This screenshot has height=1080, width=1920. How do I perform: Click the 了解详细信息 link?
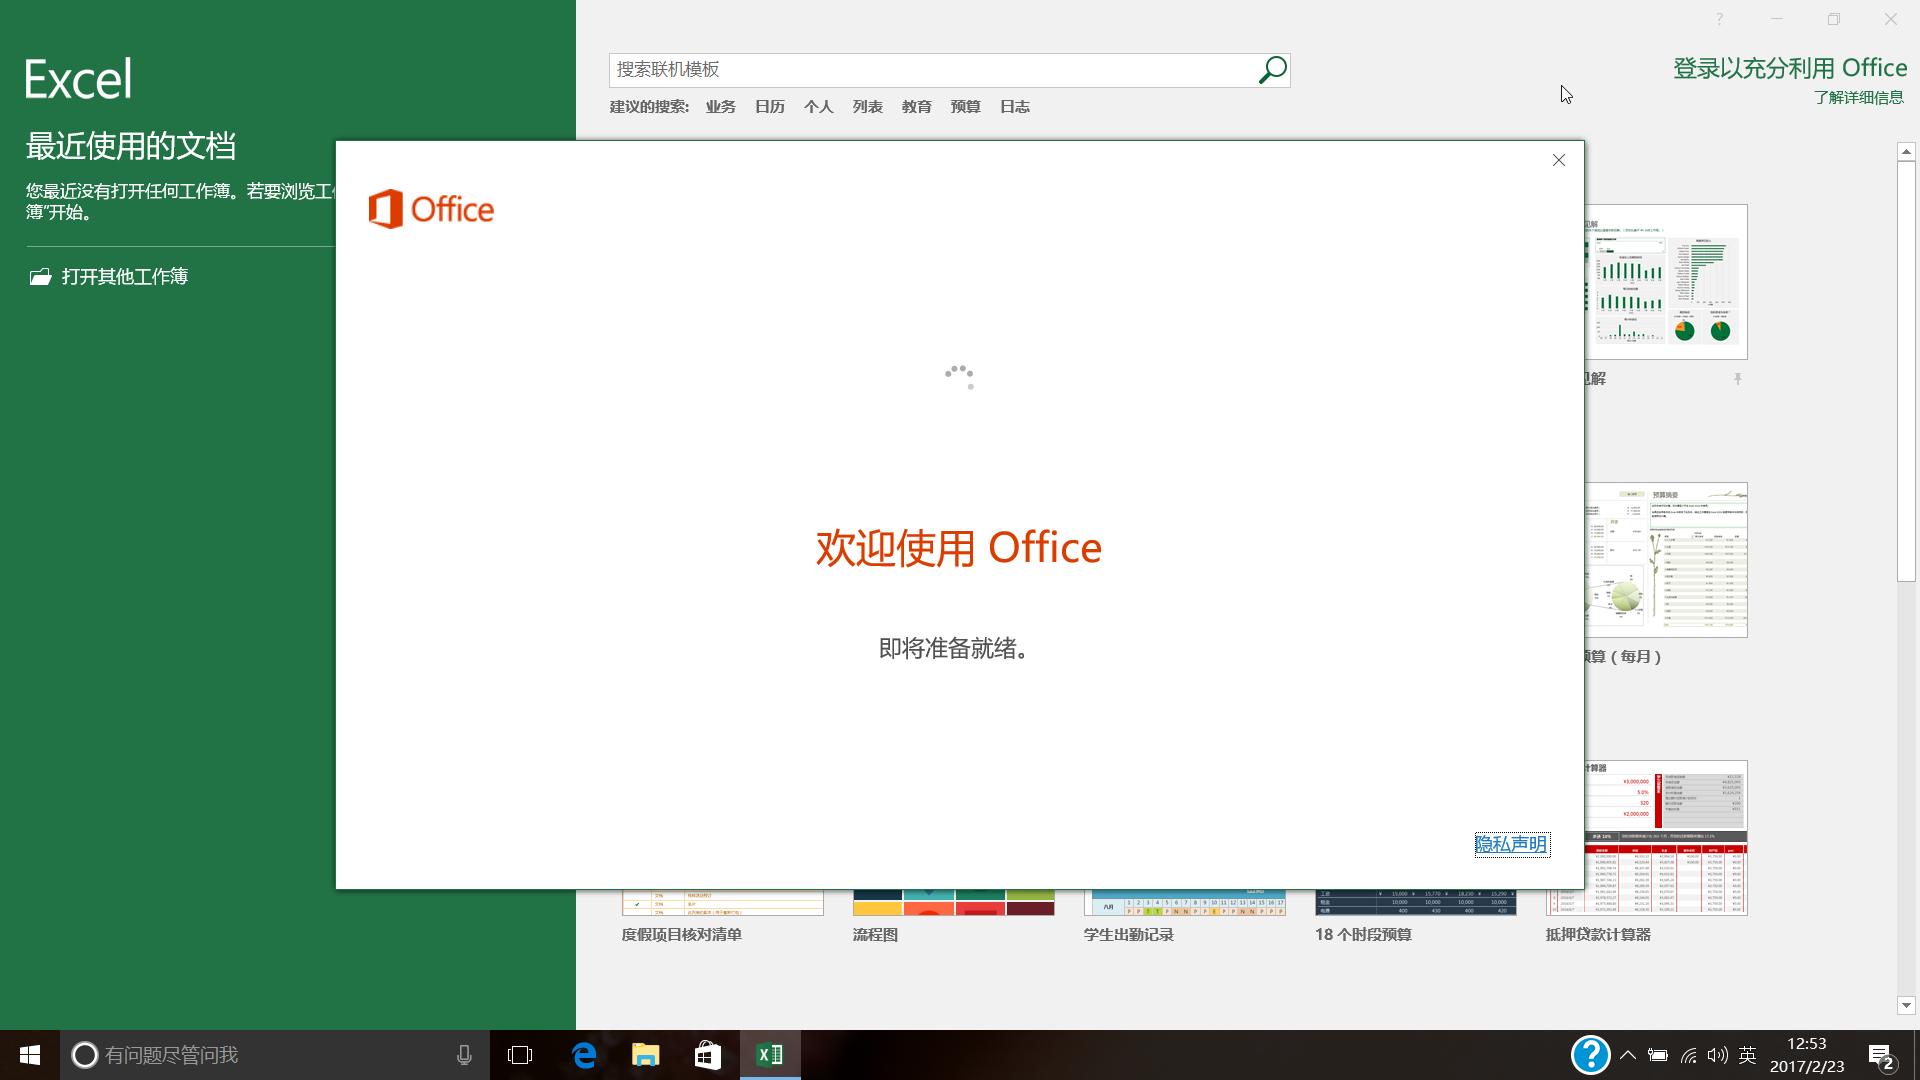point(1858,97)
